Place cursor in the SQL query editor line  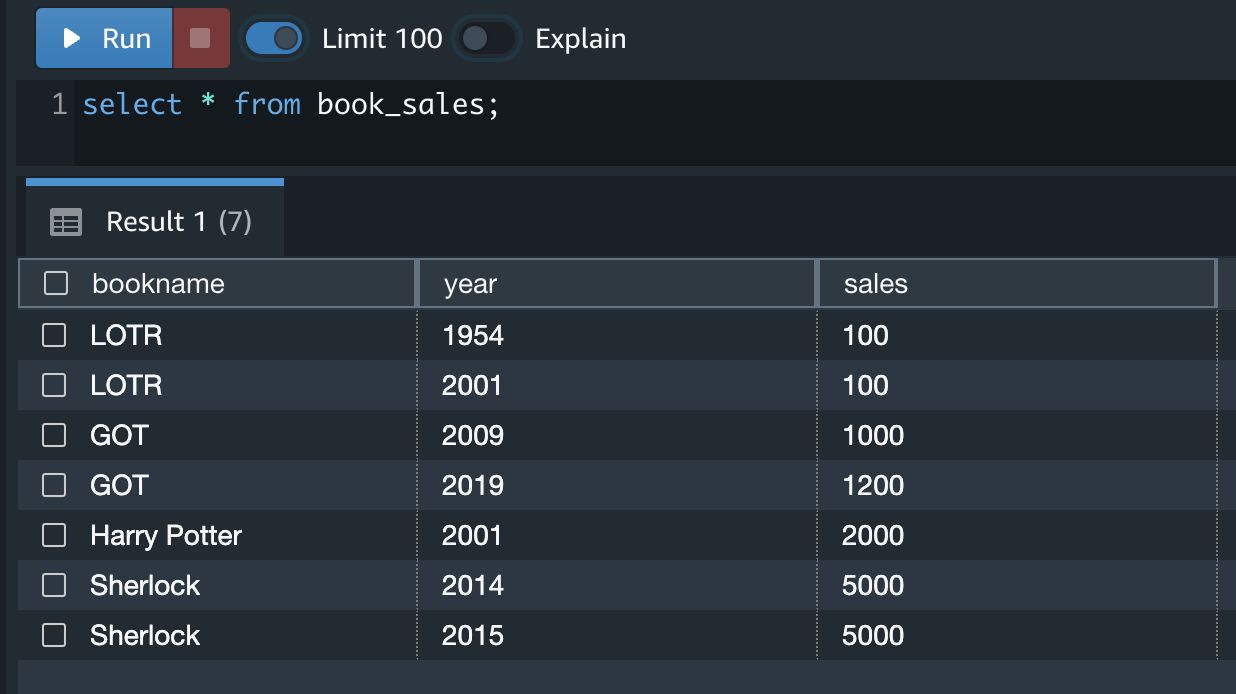pos(600,105)
